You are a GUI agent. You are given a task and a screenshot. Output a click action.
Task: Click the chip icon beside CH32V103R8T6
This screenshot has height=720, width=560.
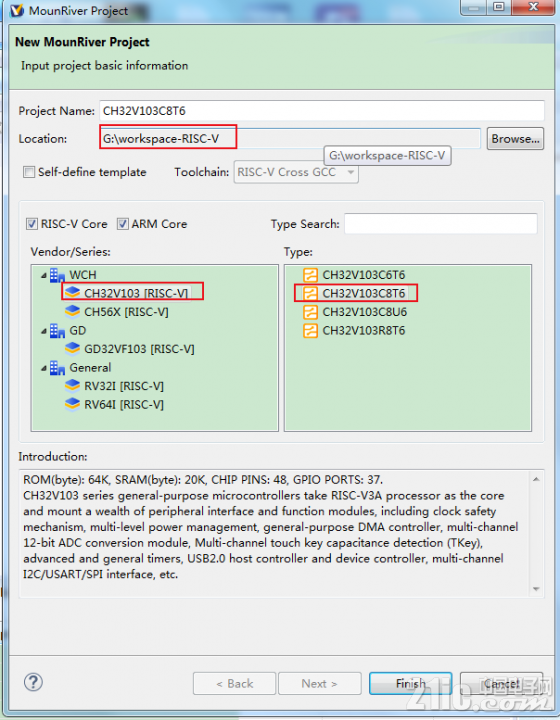310,331
